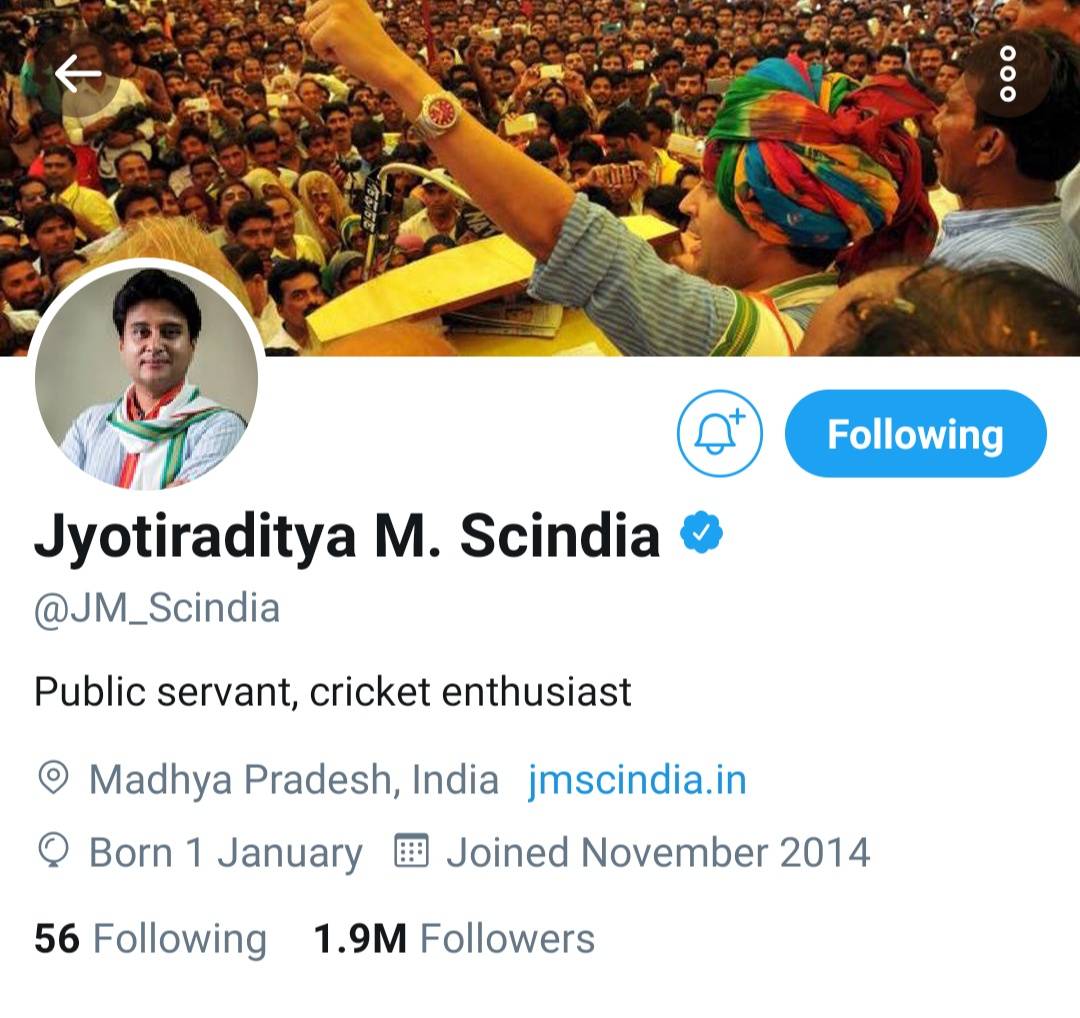Screen dimensions: 1080x1018
Task: Open the jmscindia.in website link
Action: pyautogui.click(x=637, y=780)
